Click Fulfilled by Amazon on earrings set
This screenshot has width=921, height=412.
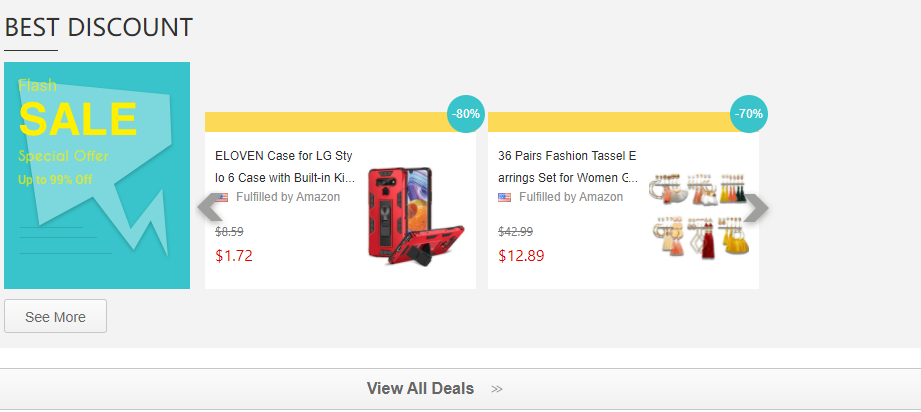(x=571, y=197)
